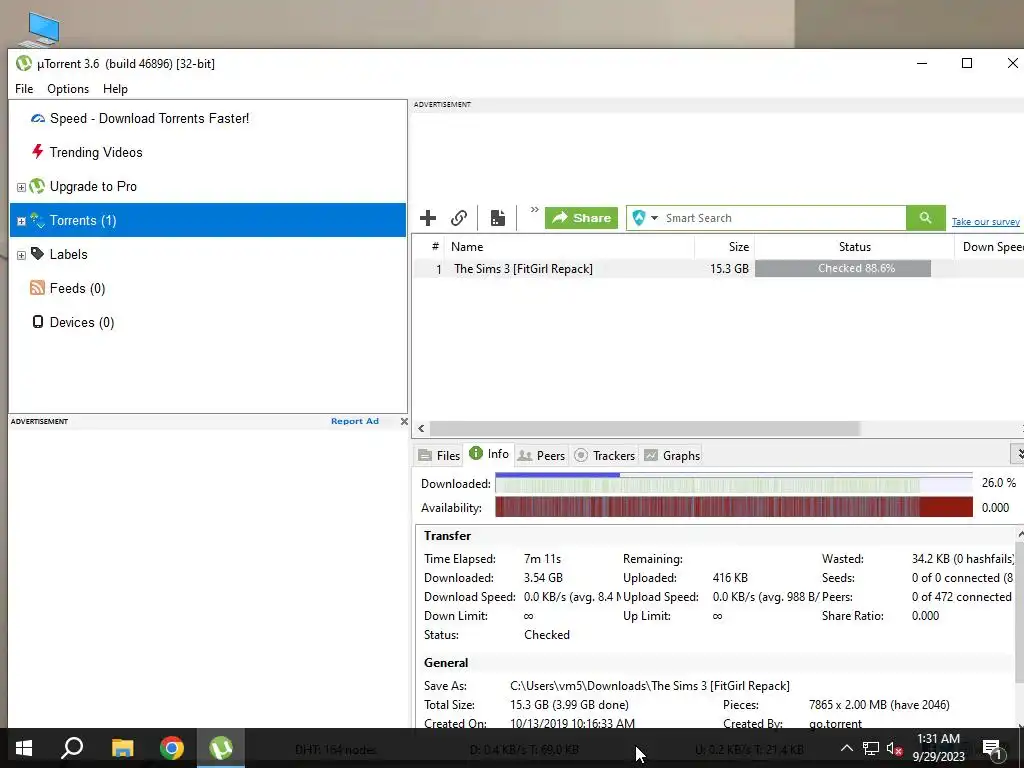Image resolution: width=1024 pixels, height=768 pixels.
Task: Switch to the Graphs tab
Action: coord(672,455)
